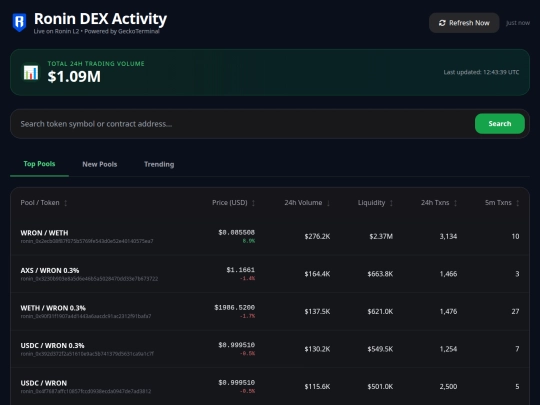The height and width of the screenshot is (405, 540).
Task: Click the green Search button
Action: 500,124
